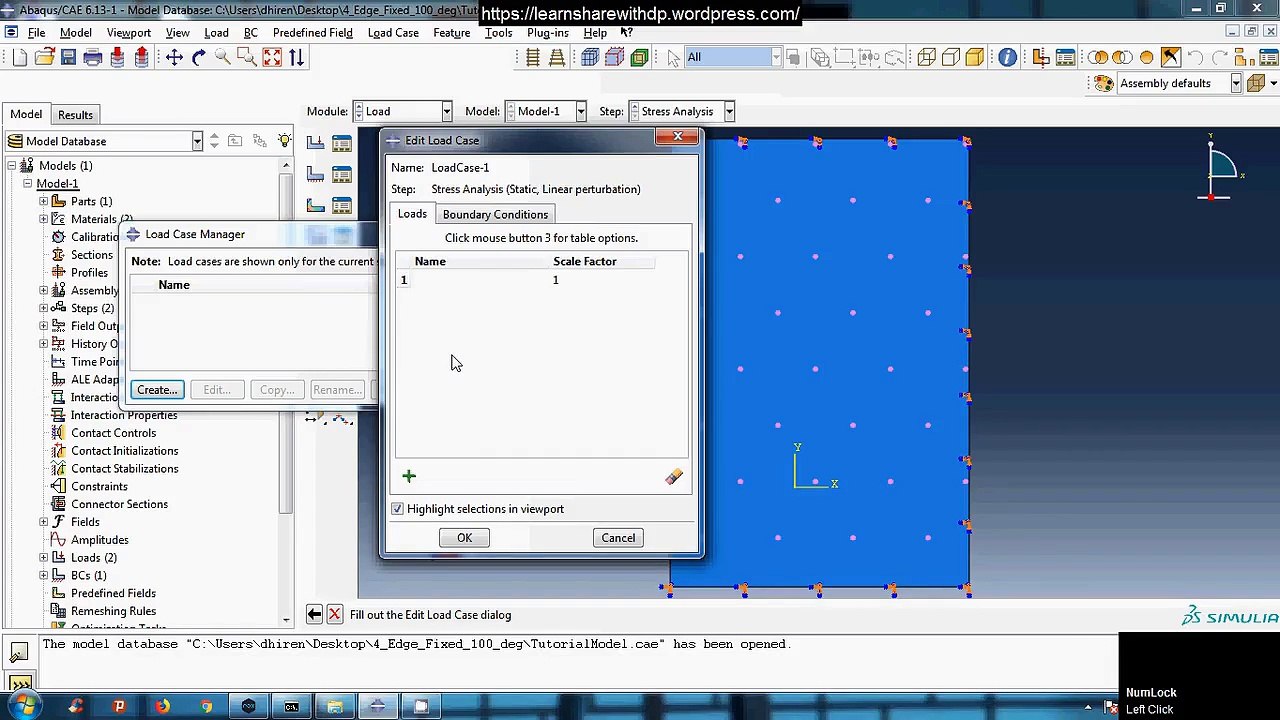Select the Pan View tool

coord(174,58)
